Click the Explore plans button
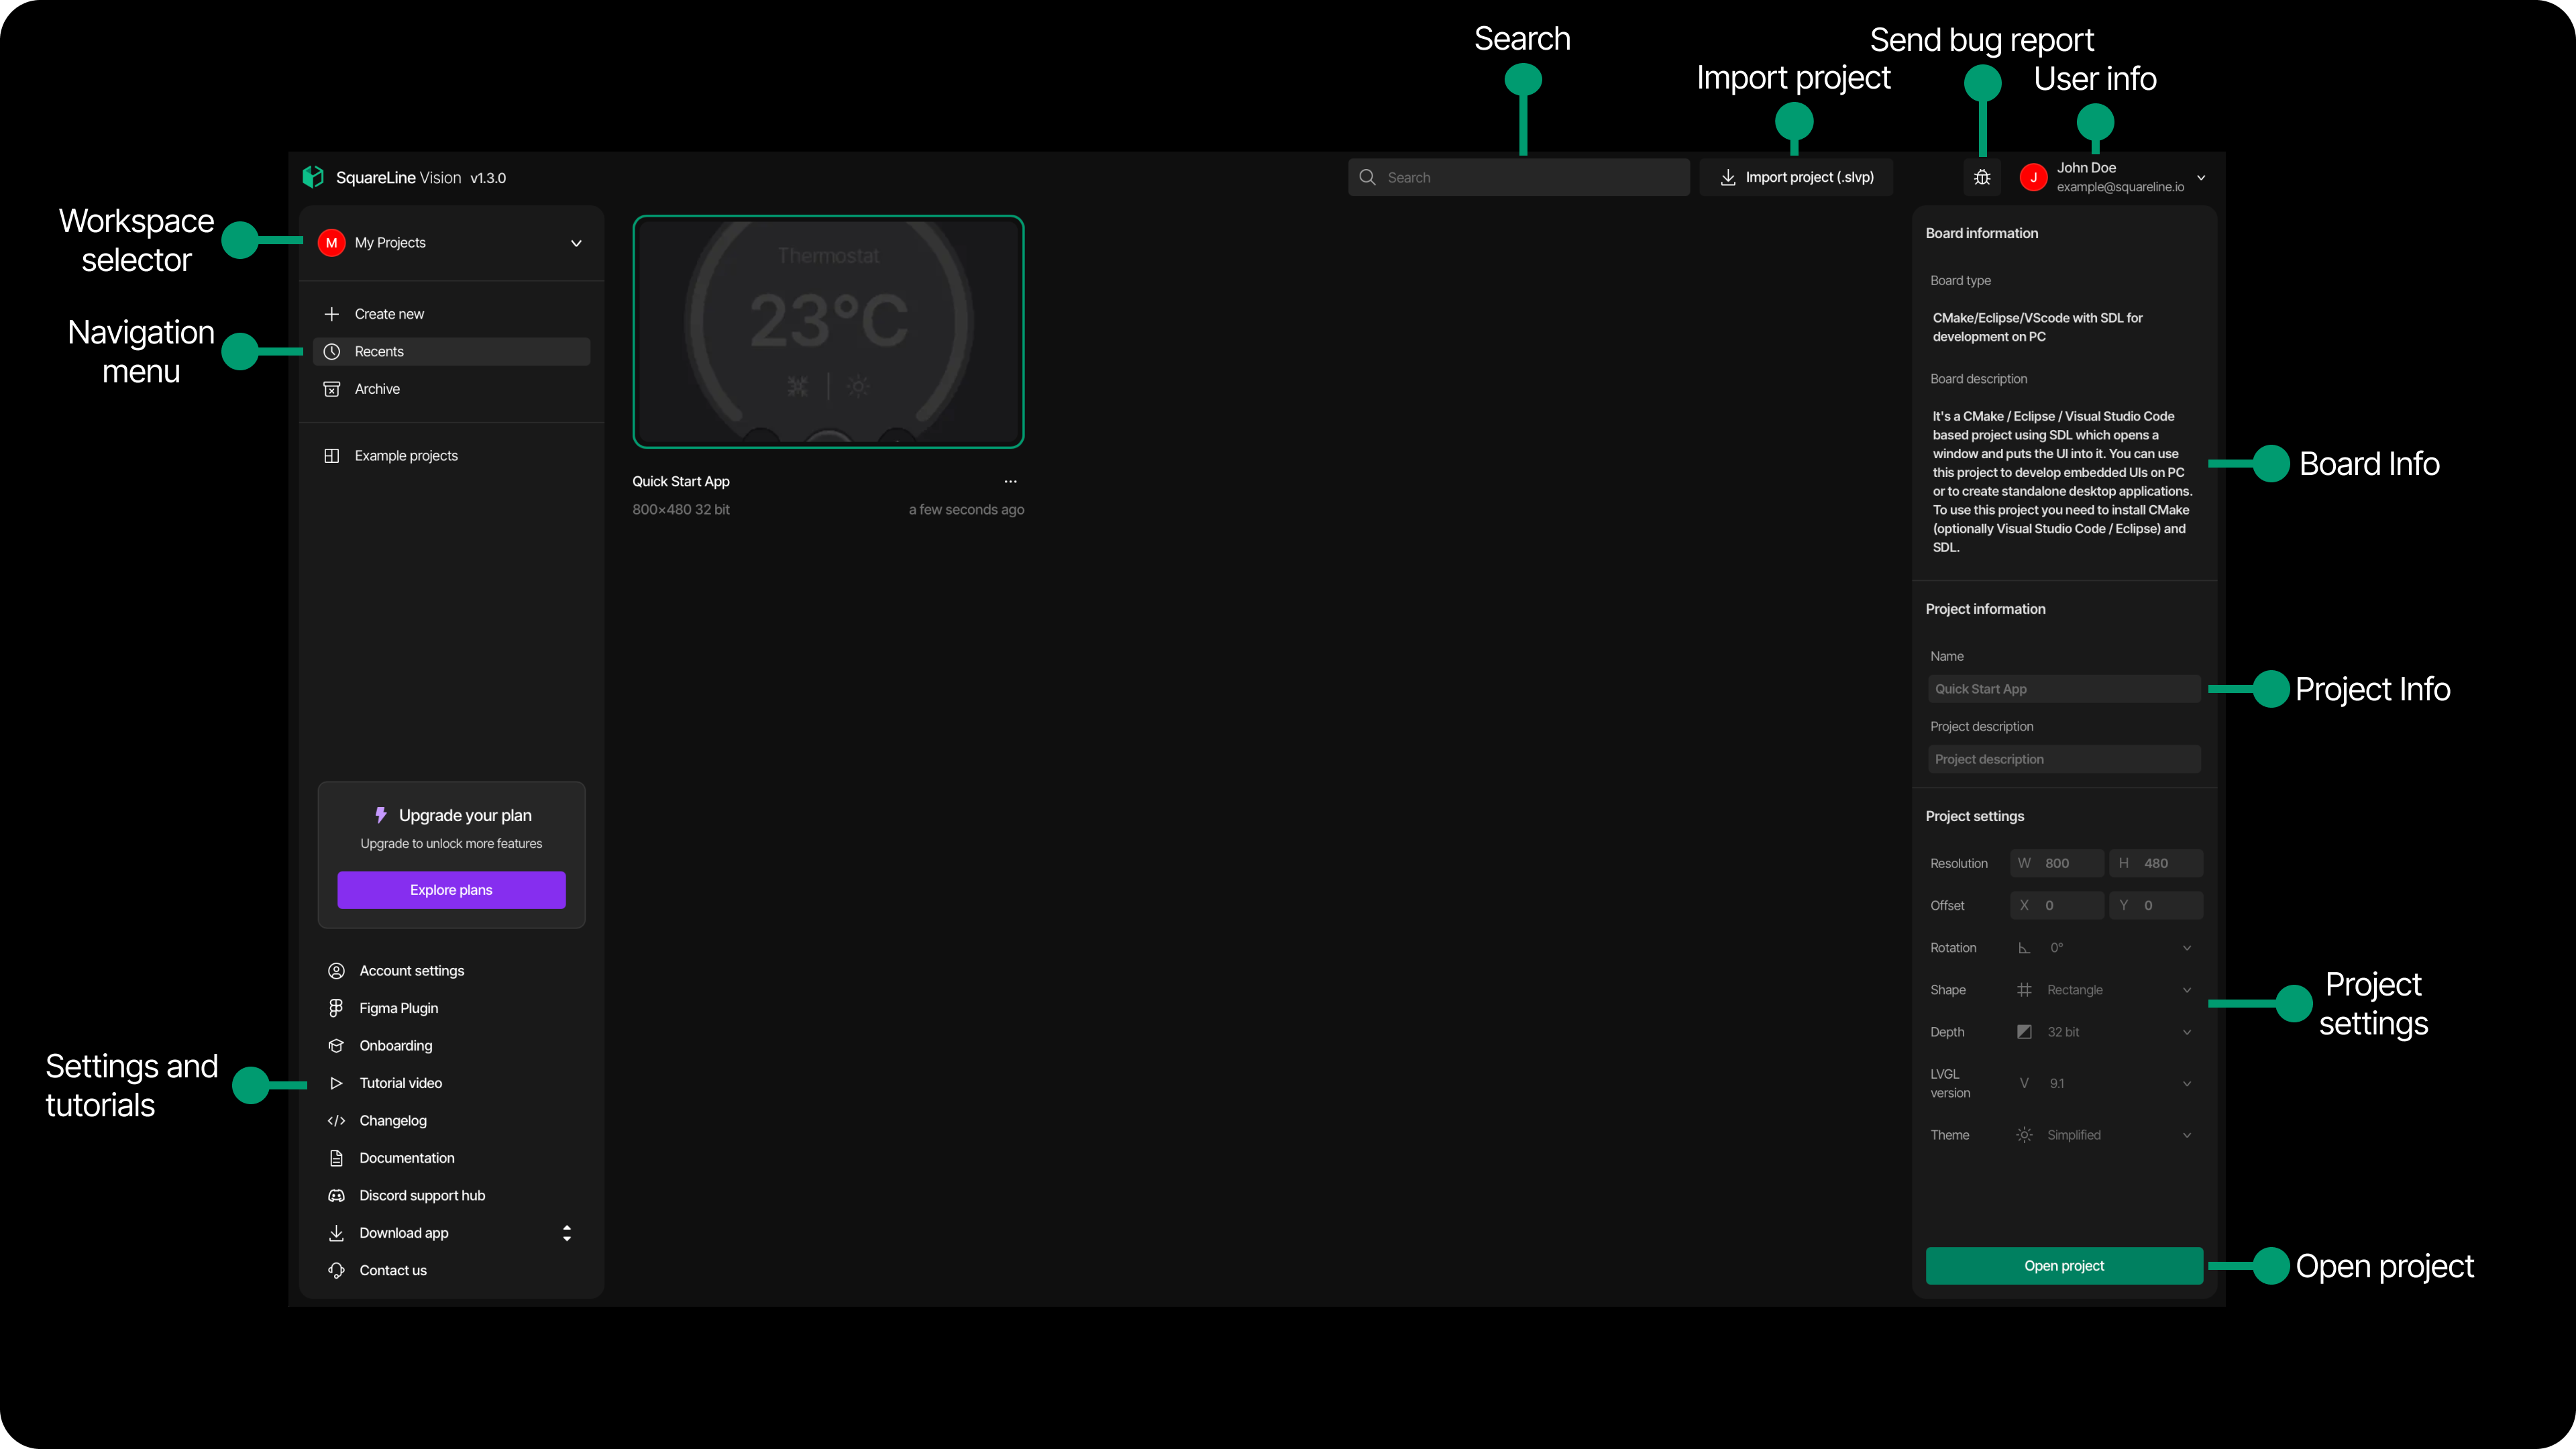 click(x=451, y=890)
